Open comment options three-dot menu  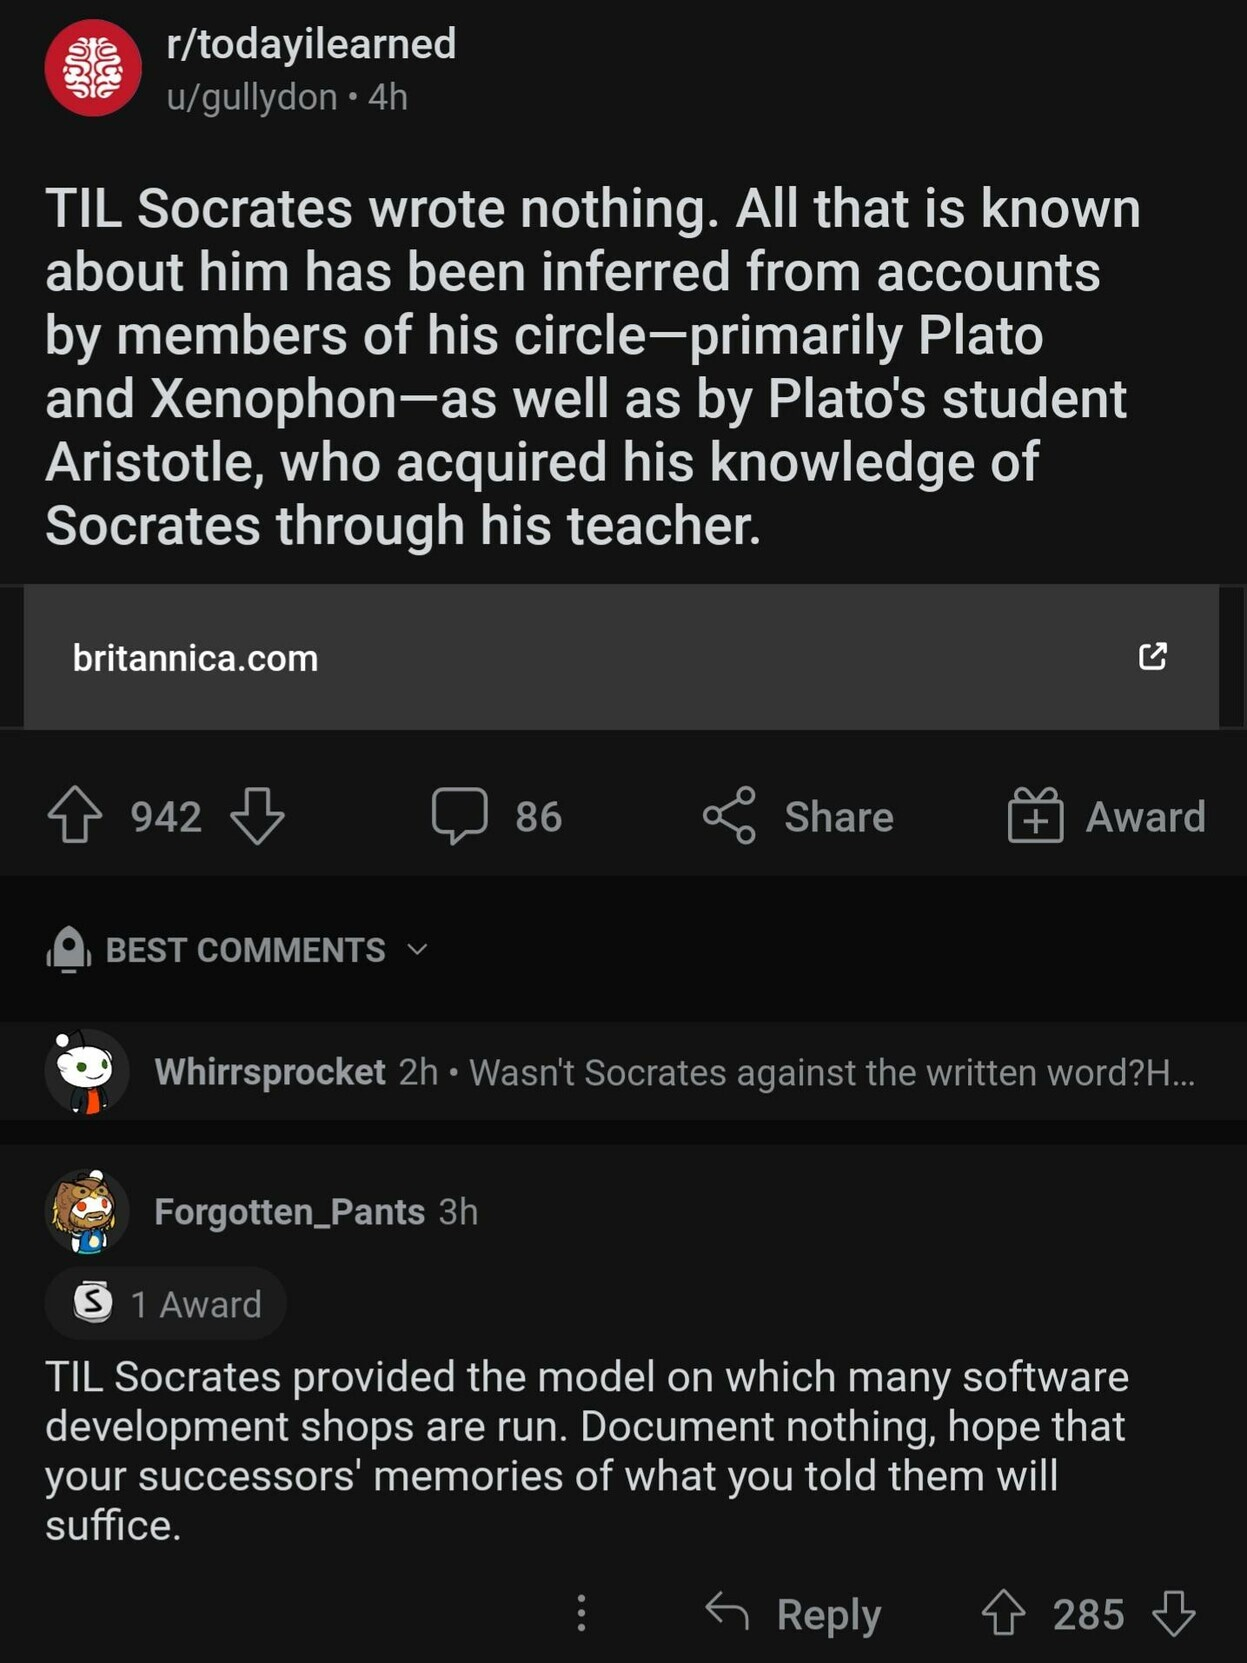click(581, 1613)
